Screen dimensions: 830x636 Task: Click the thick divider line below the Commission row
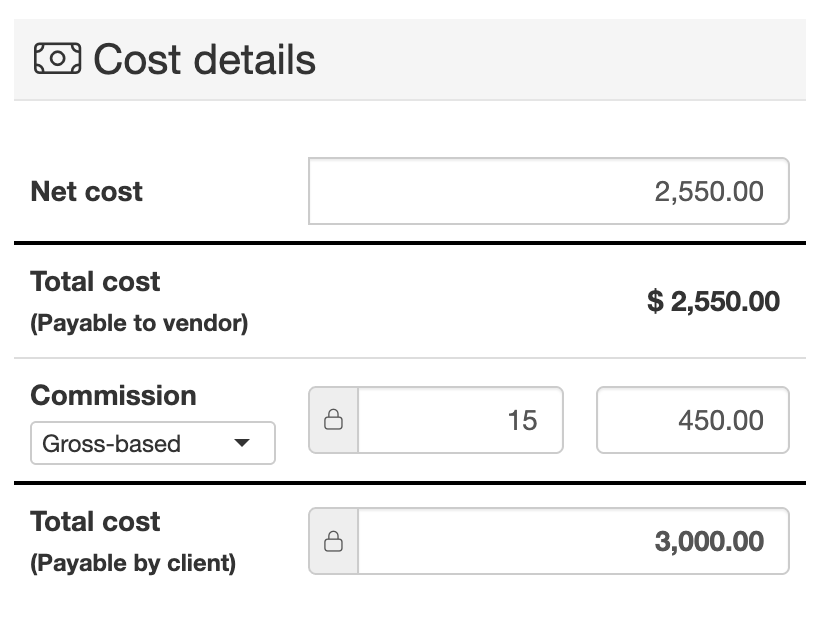410,484
